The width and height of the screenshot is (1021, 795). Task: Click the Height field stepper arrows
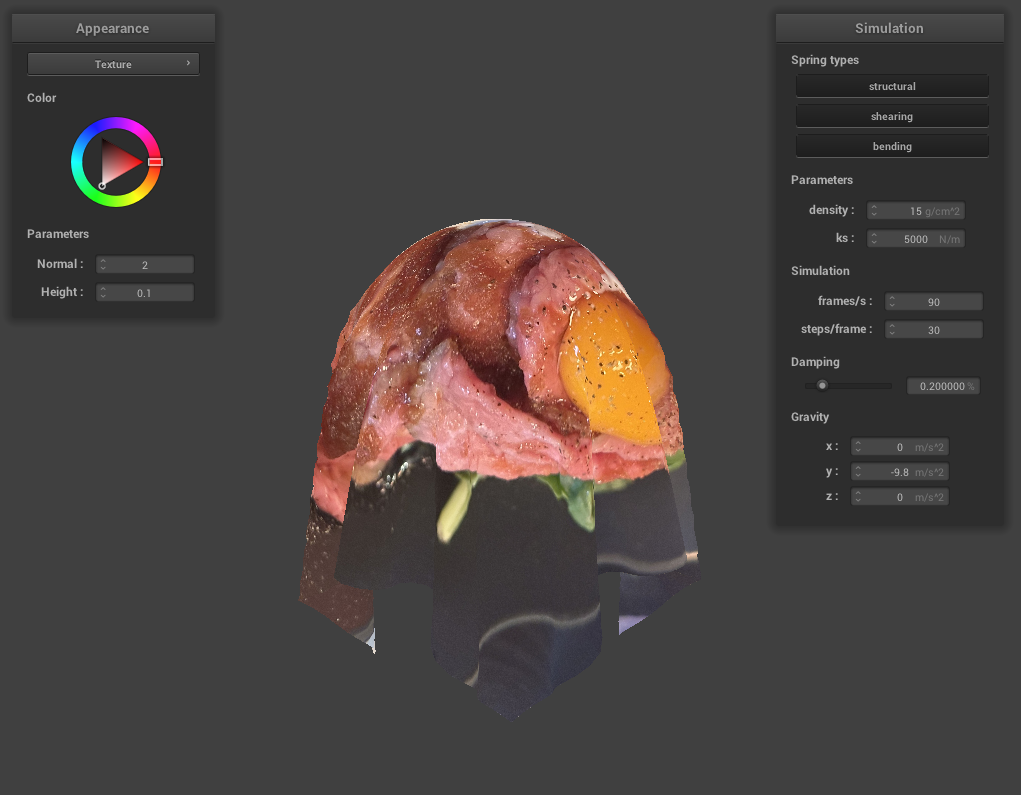point(103,292)
